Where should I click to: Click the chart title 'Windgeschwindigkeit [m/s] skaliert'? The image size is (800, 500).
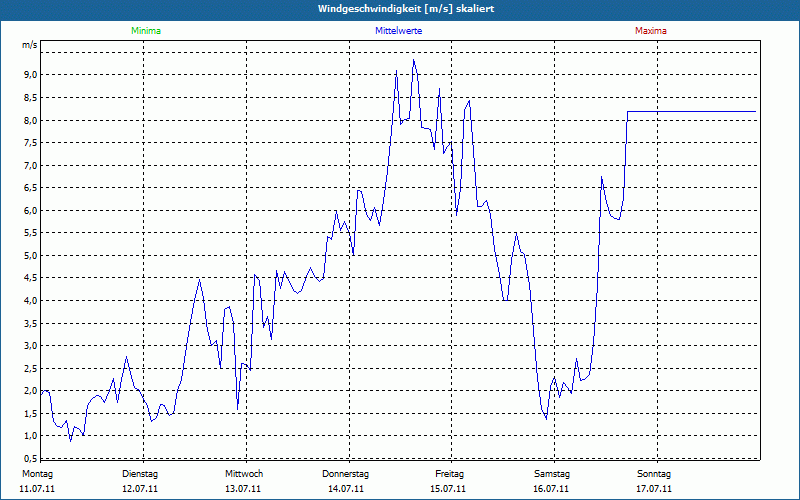(x=406, y=9)
